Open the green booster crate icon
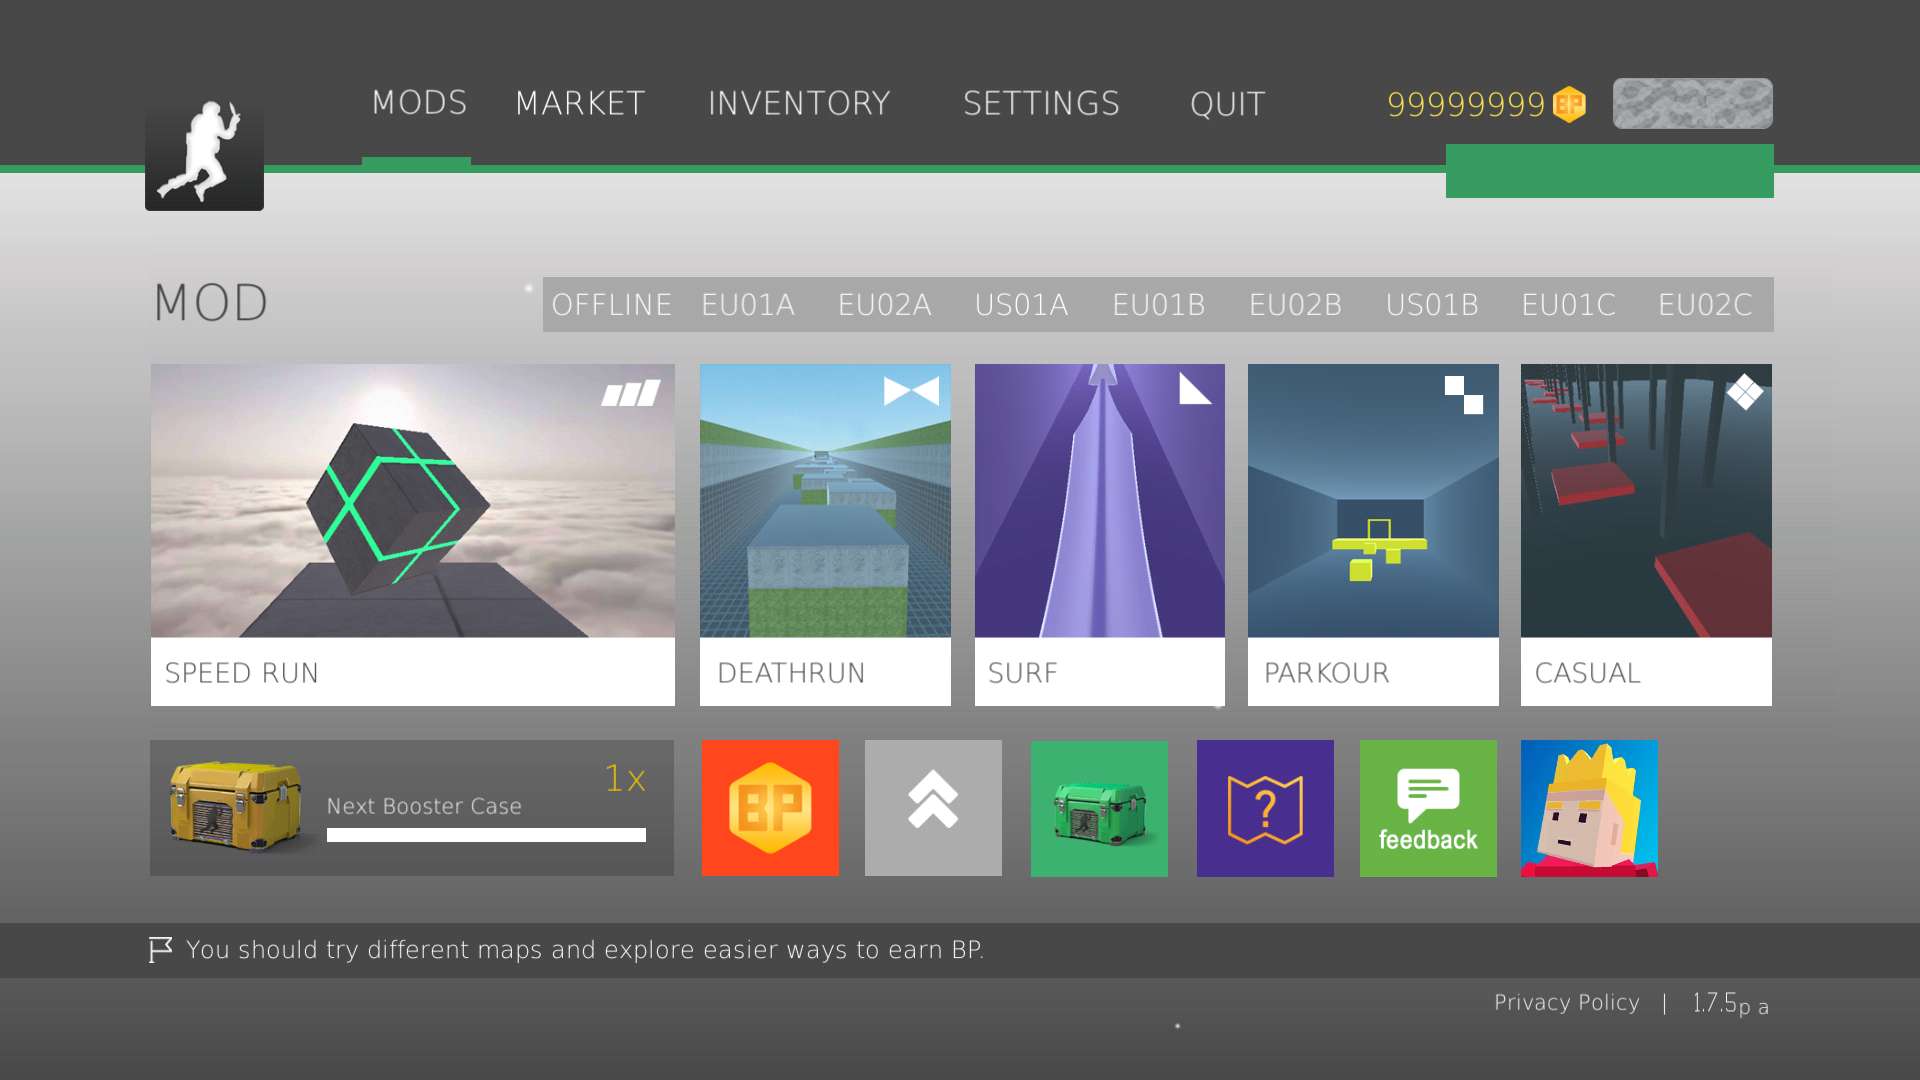This screenshot has height=1080, width=1920. [x=1098, y=808]
